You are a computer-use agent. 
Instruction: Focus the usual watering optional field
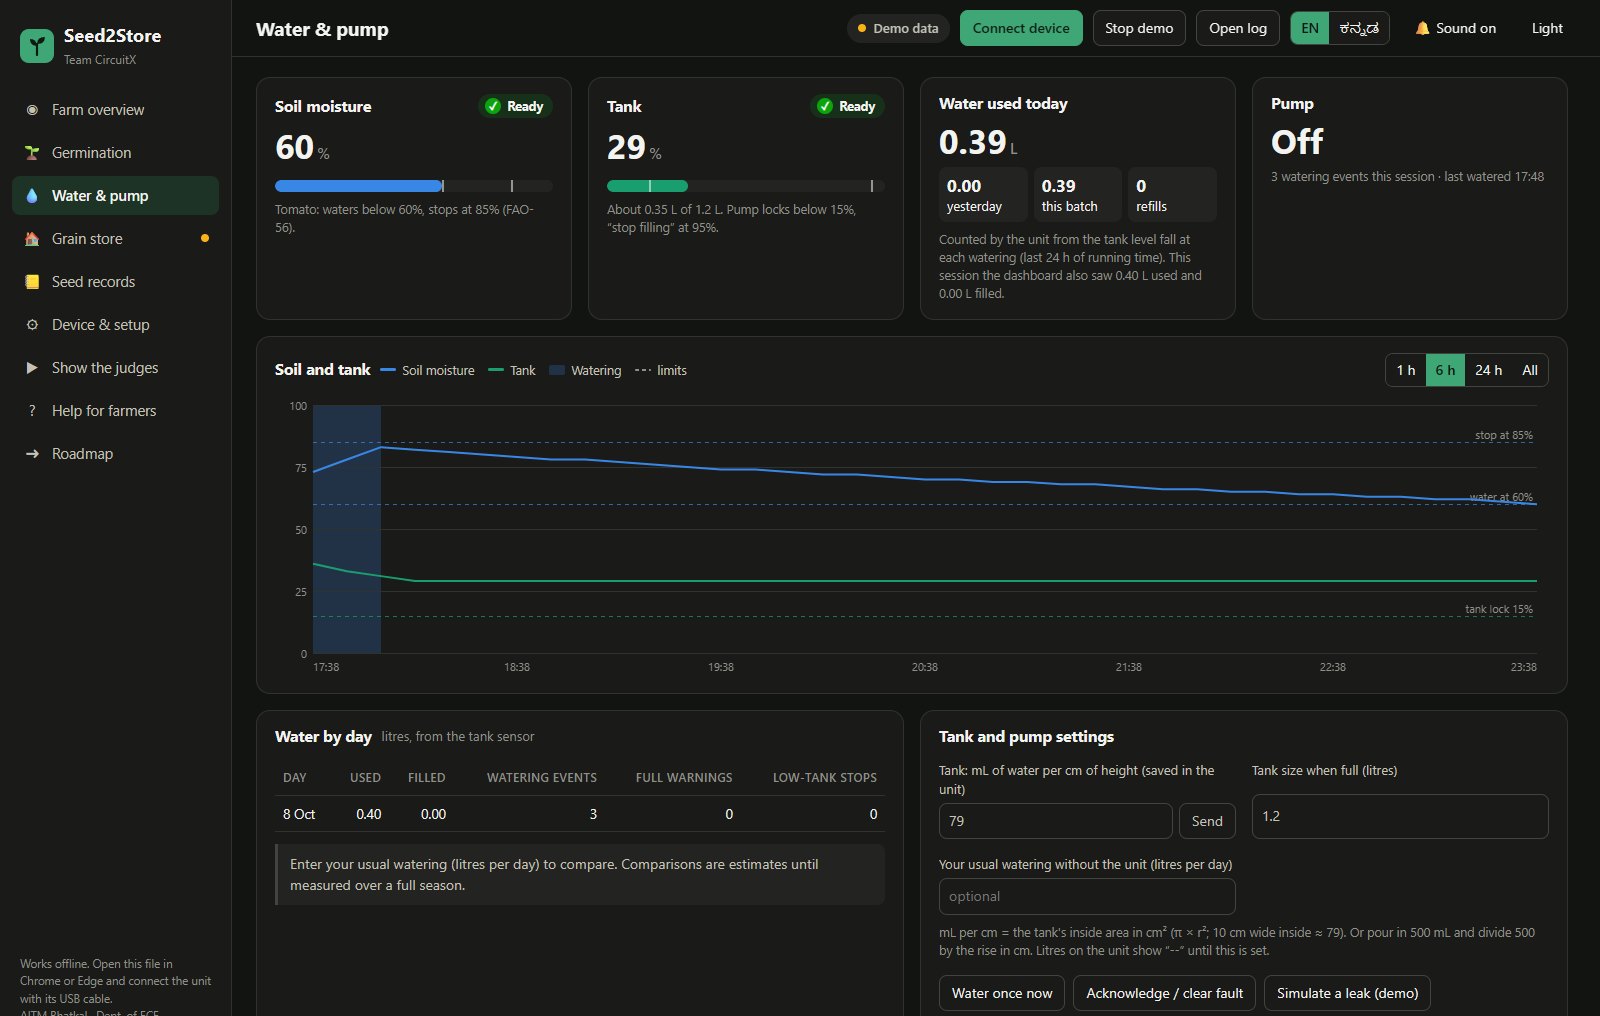[x=1087, y=896]
